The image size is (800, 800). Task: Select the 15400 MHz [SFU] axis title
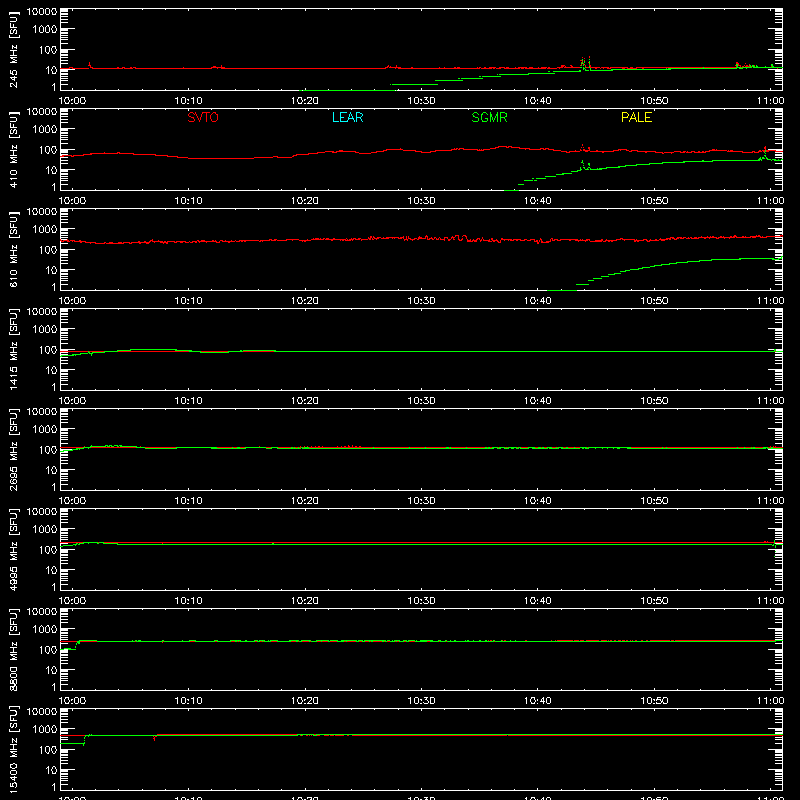14,749
